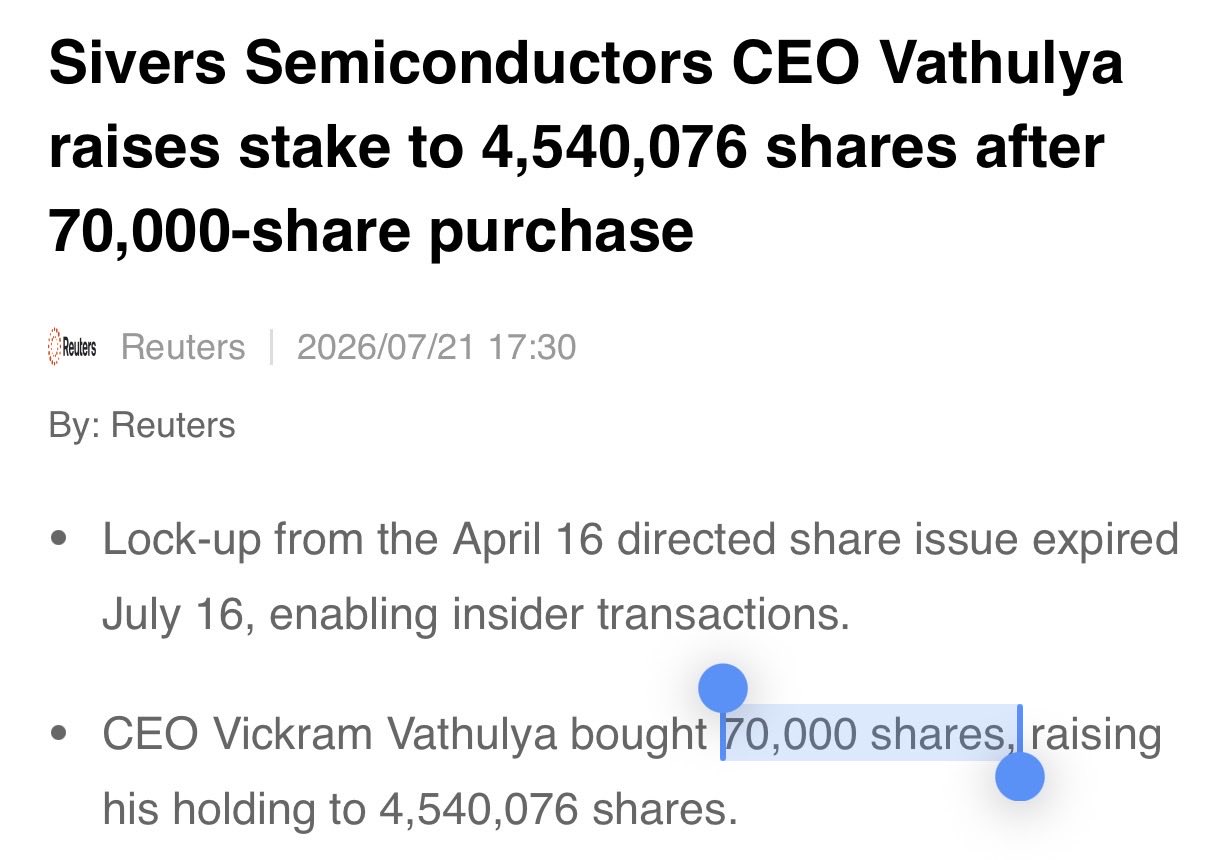Screen dimensions: 1212x860
Task: Select the By: Reuters byline
Action: click(142, 425)
